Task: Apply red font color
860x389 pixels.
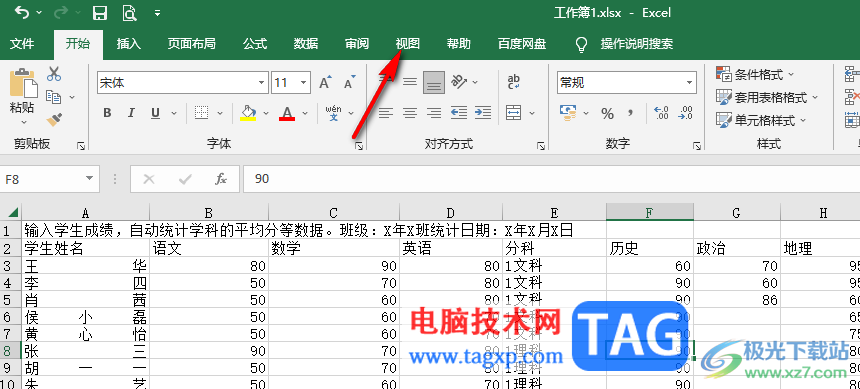Action: click(287, 113)
